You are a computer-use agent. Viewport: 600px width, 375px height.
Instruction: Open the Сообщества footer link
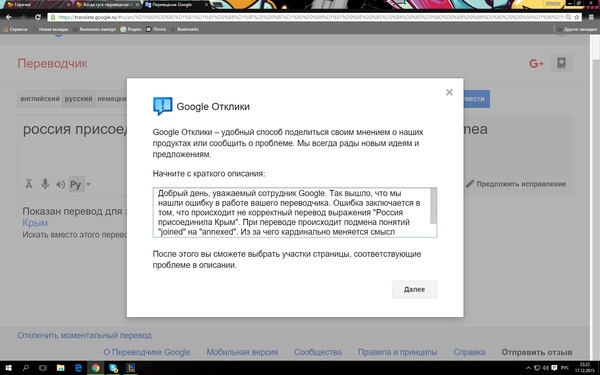[318, 352]
